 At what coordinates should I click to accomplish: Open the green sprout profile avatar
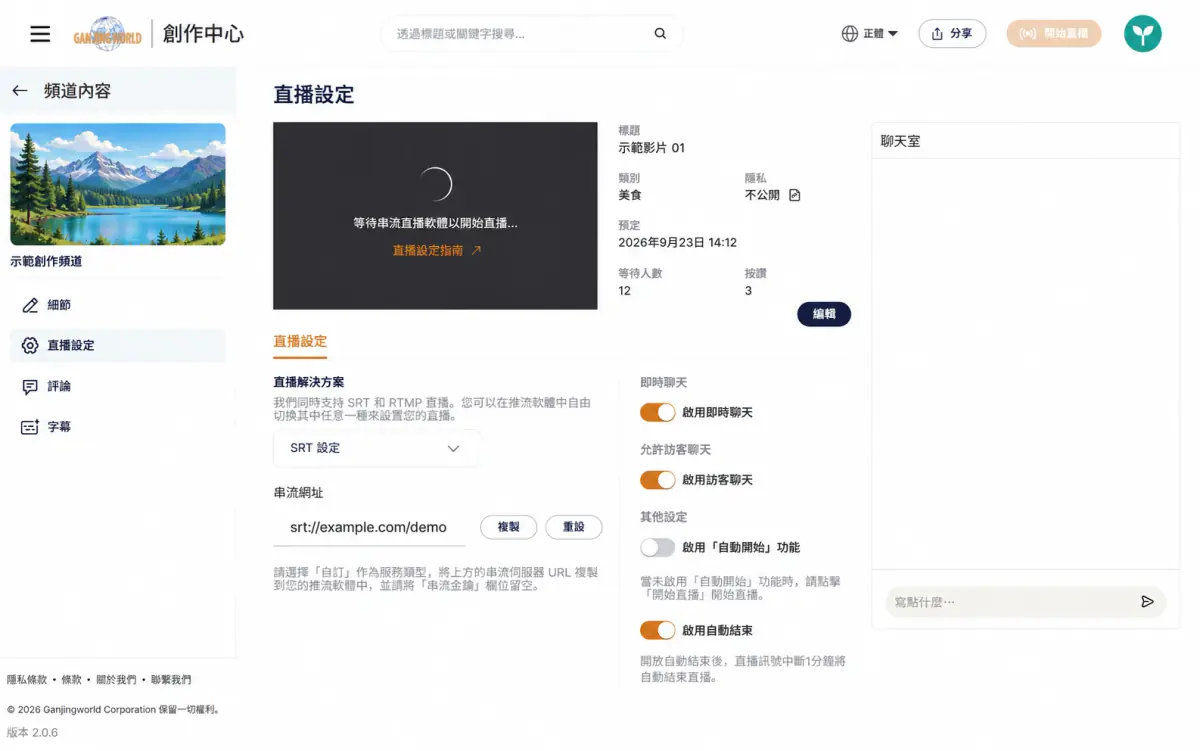coord(1143,34)
